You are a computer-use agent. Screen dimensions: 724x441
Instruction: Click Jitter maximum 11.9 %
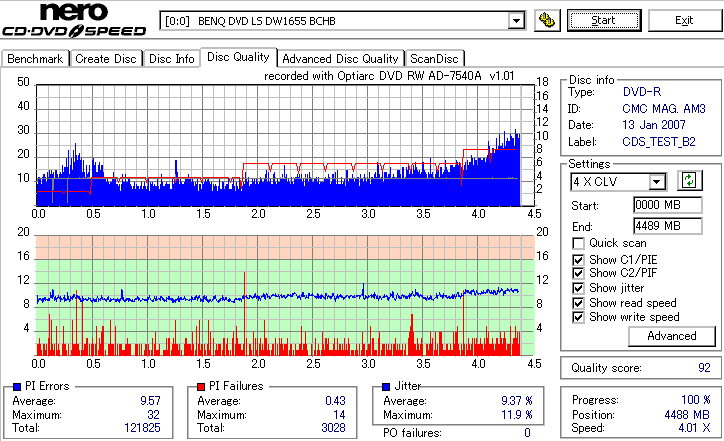(x=517, y=415)
